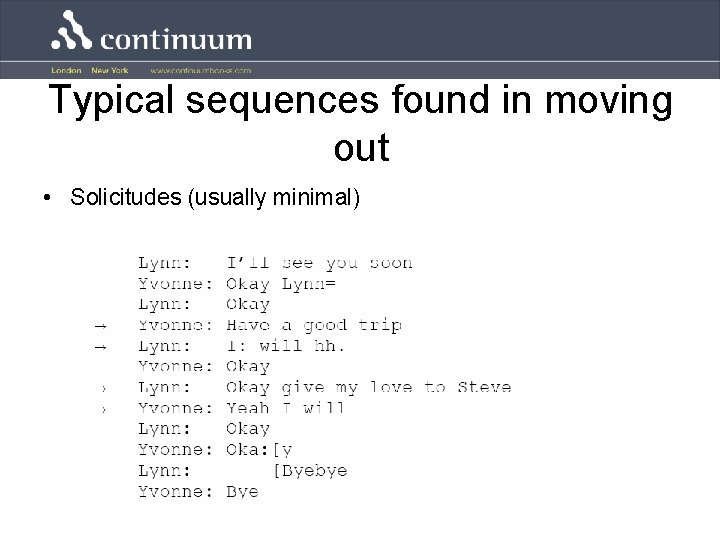Click the Continuum logo icon
The width and height of the screenshot is (720, 540).
[72, 30]
